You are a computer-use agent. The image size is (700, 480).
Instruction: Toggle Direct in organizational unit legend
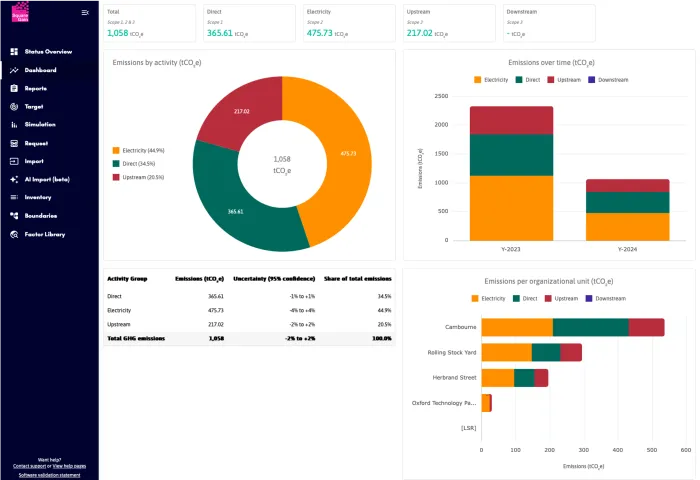tap(525, 298)
